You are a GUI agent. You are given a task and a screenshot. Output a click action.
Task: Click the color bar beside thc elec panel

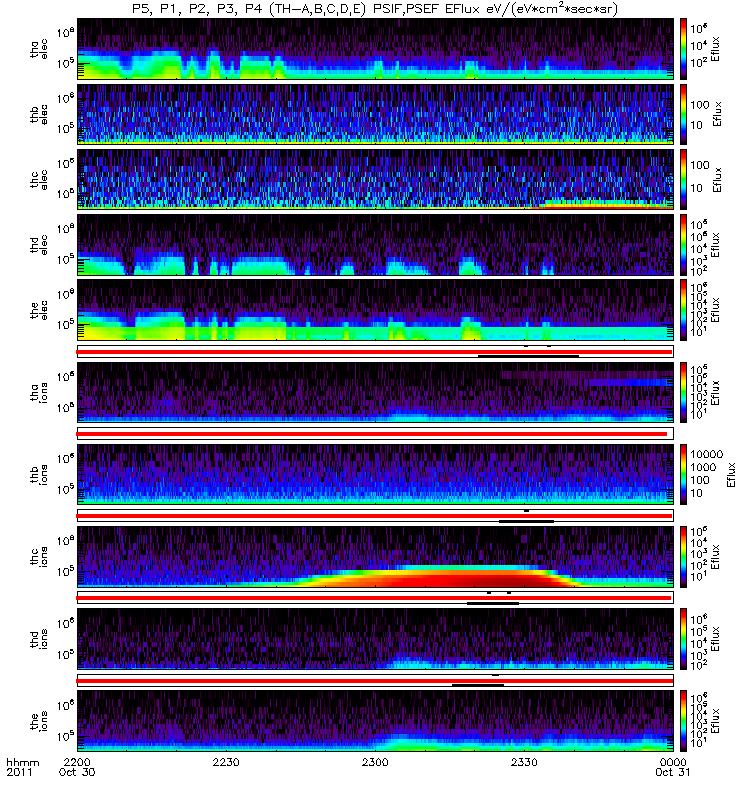(683, 179)
